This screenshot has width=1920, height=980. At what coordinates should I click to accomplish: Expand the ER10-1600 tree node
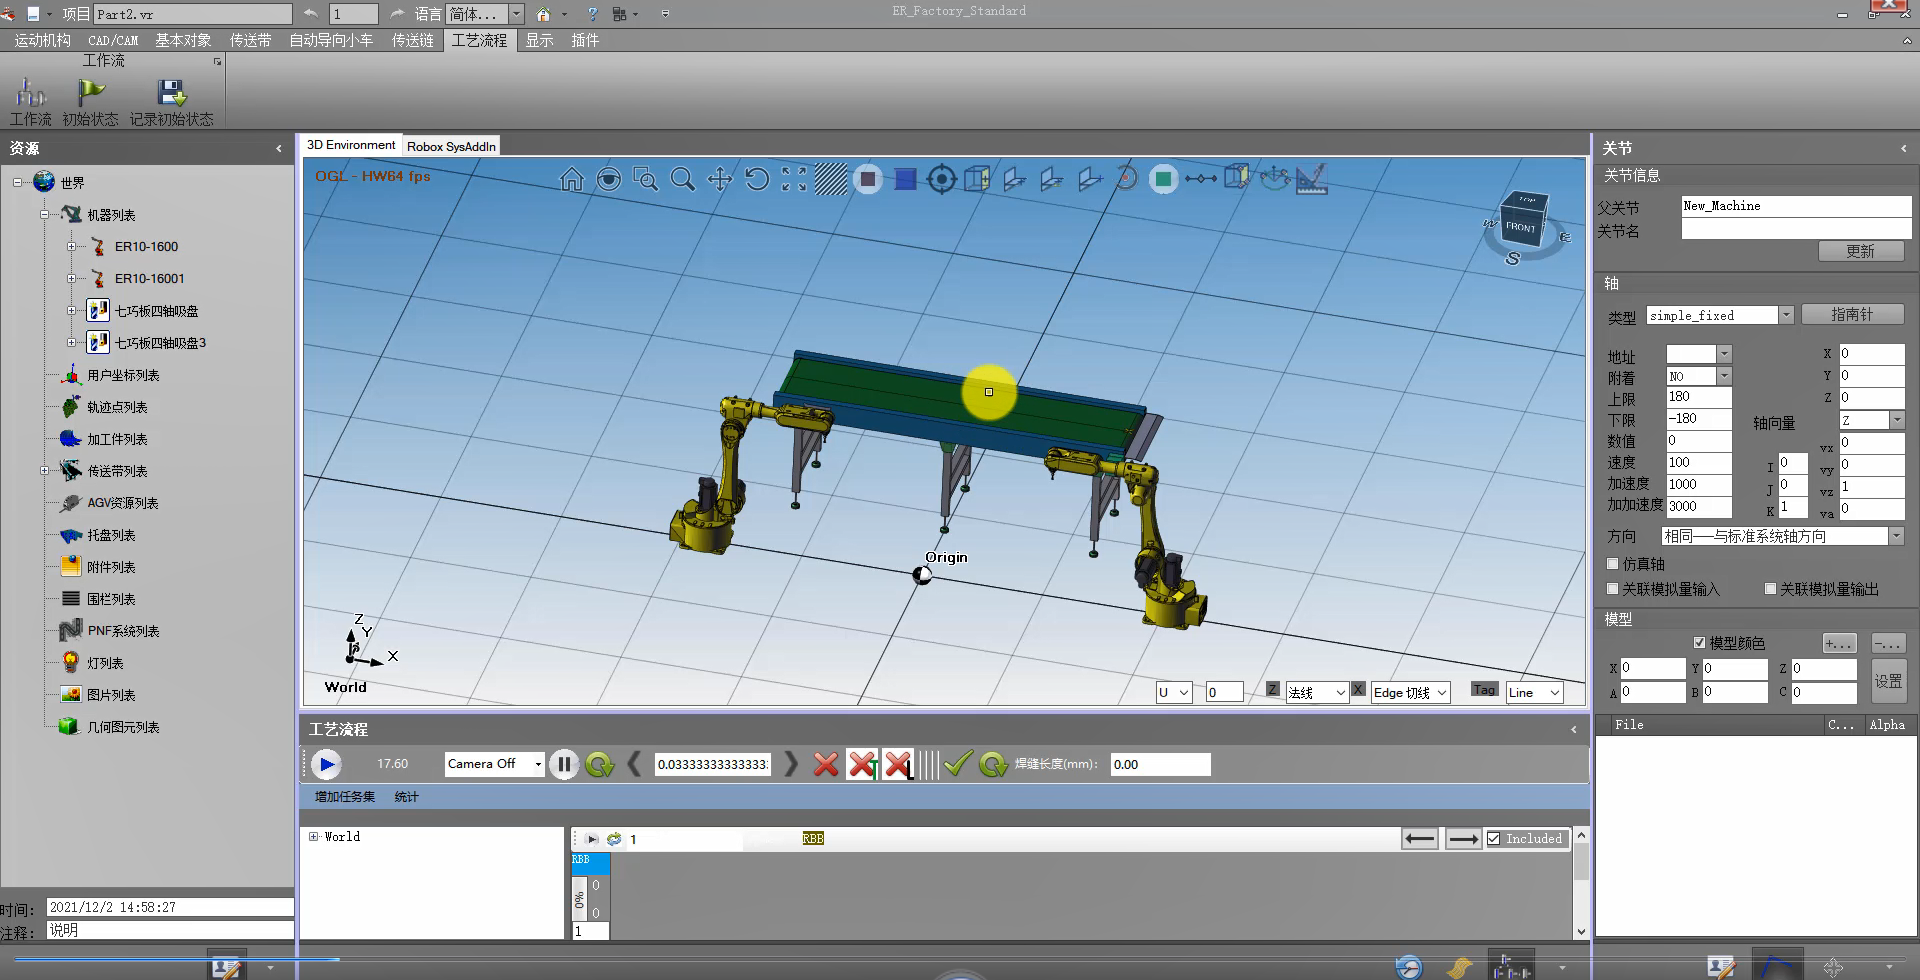[x=71, y=247]
